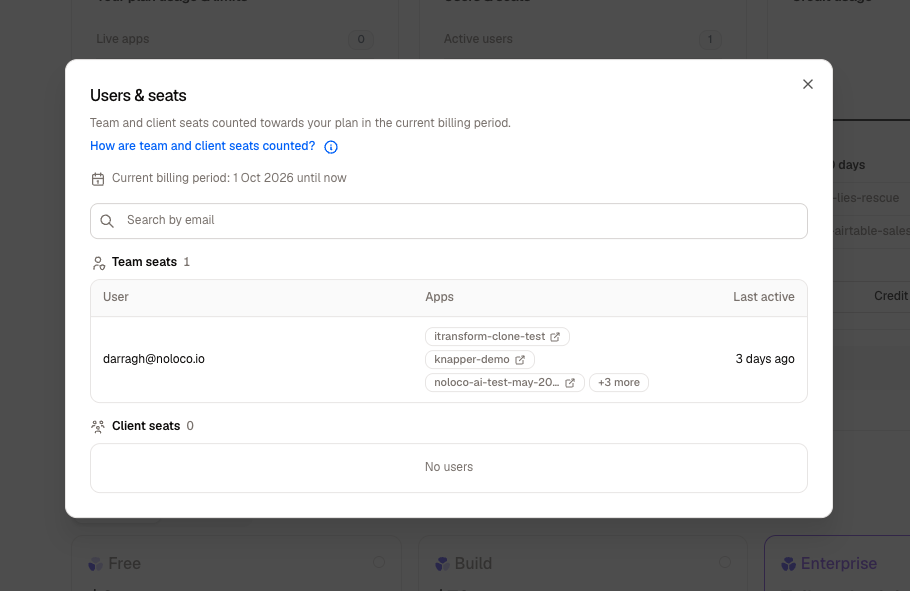Open external link icon on itransform-clone-test
Image resolution: width=910 pixels, height=591 pixels.
tap(555, 337)
